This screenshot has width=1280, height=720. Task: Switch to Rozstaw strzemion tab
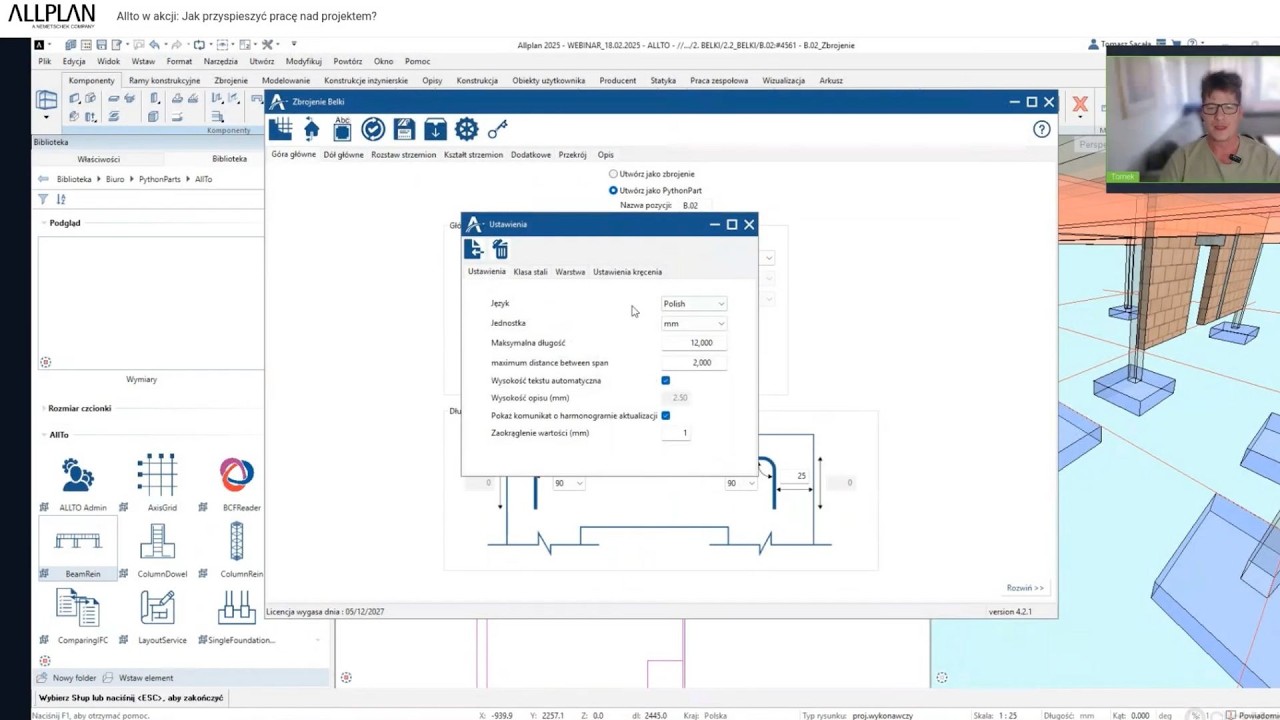(404, 155)
